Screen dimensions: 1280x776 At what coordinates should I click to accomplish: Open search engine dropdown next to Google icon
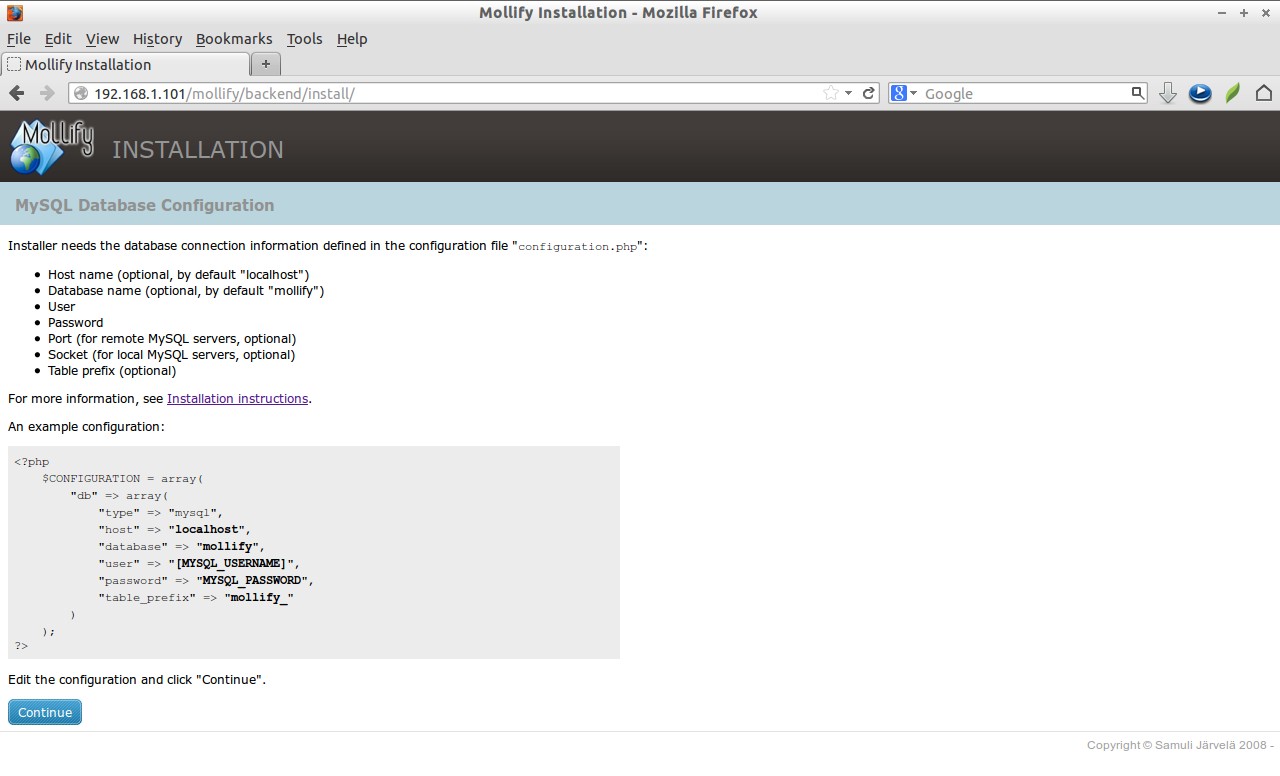click(913, 93)
